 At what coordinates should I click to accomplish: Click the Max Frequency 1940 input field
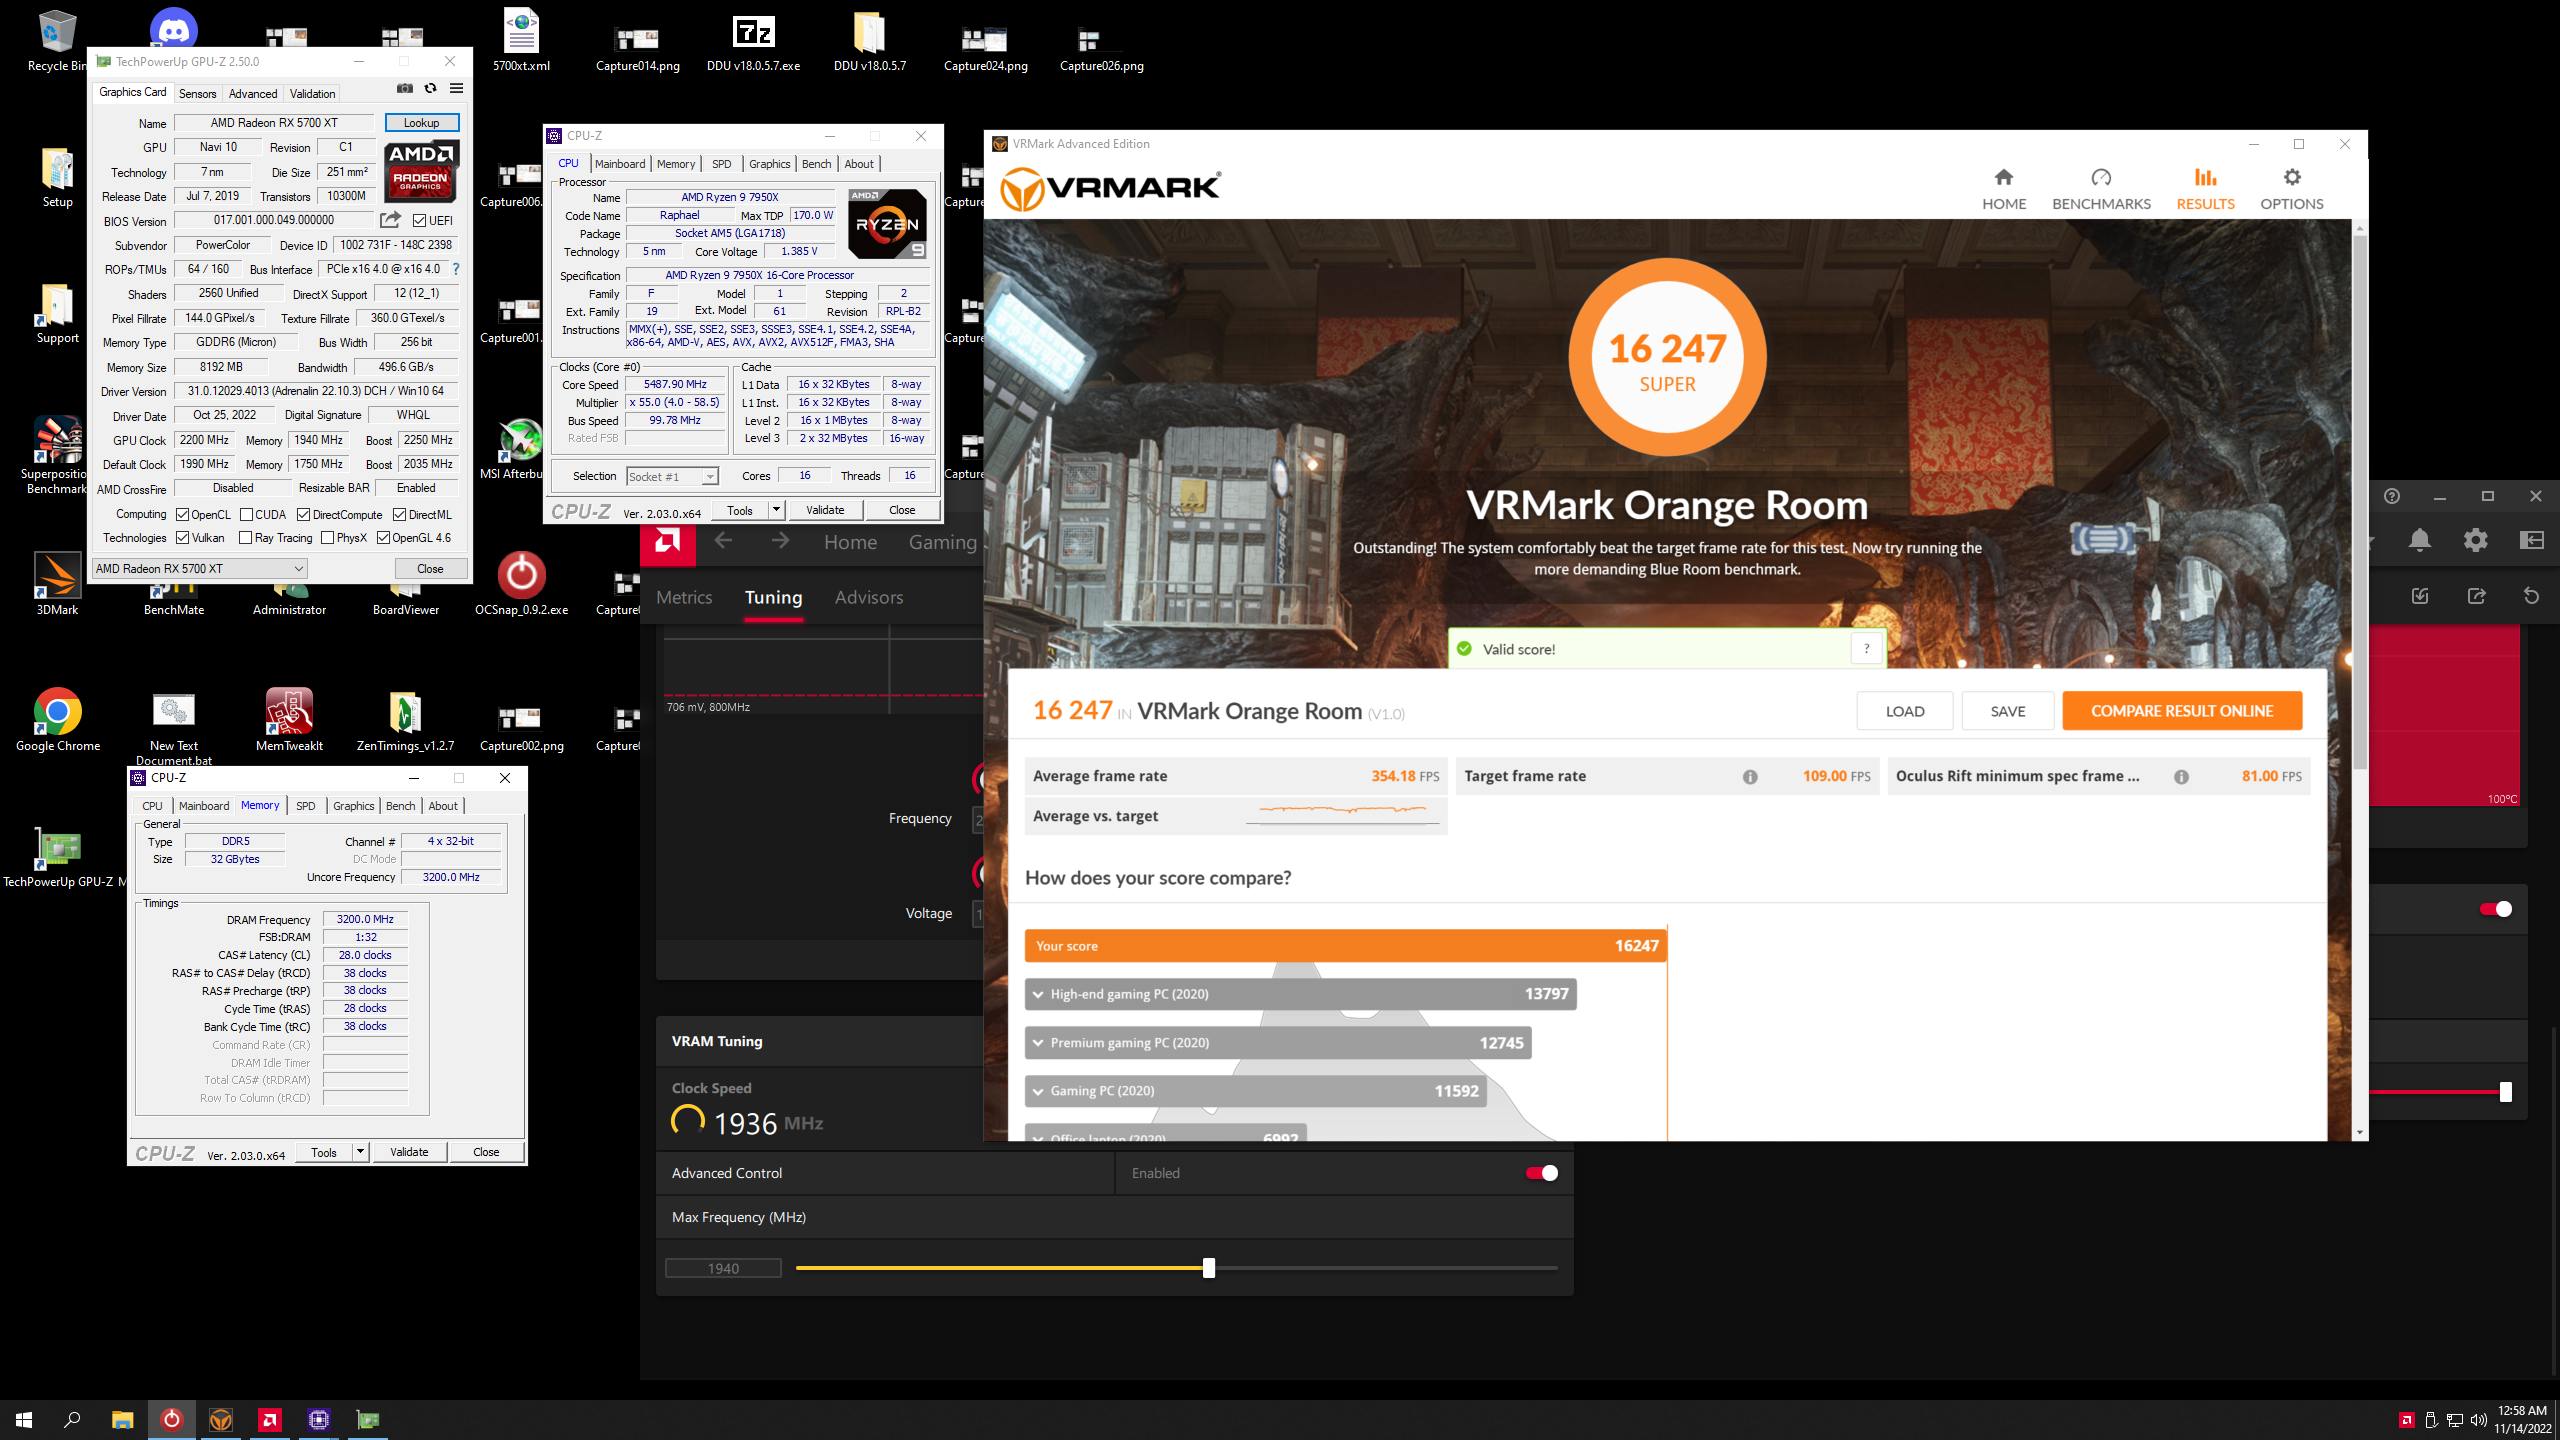[x=723, y=1268]
